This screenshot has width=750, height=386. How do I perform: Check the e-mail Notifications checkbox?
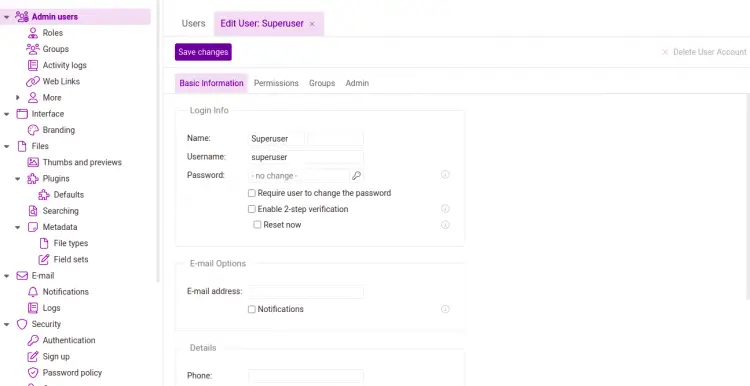pyautogui.click(x=252, y=309)
